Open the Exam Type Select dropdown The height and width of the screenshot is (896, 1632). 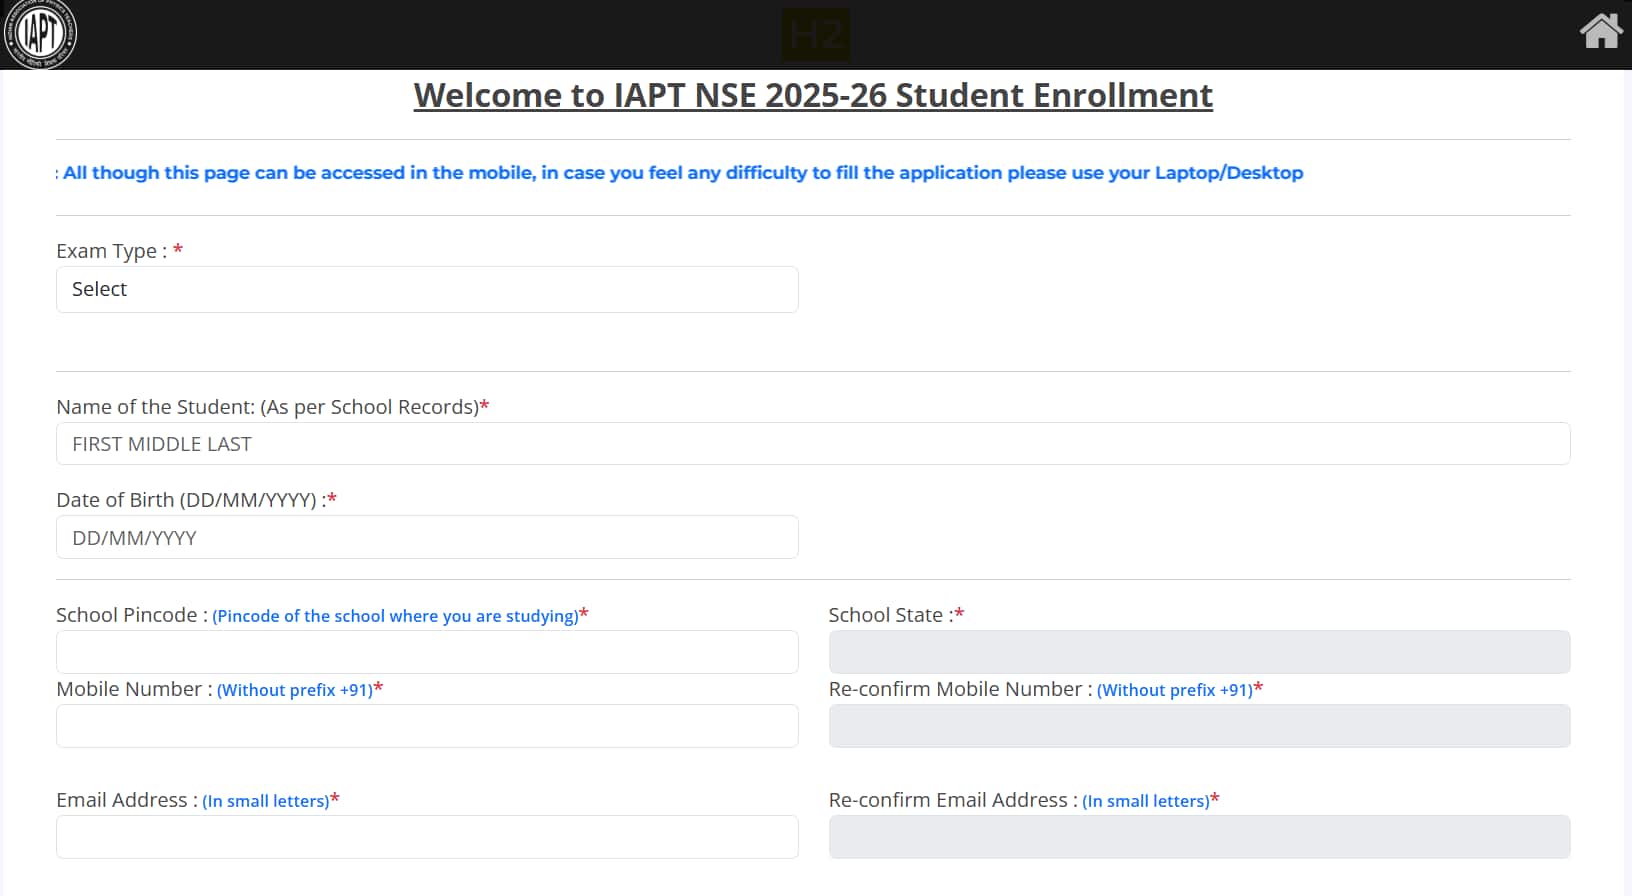(427, 289)
